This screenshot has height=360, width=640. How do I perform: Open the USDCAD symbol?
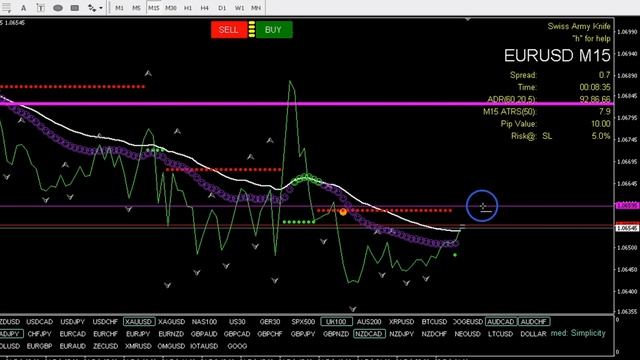40,322
